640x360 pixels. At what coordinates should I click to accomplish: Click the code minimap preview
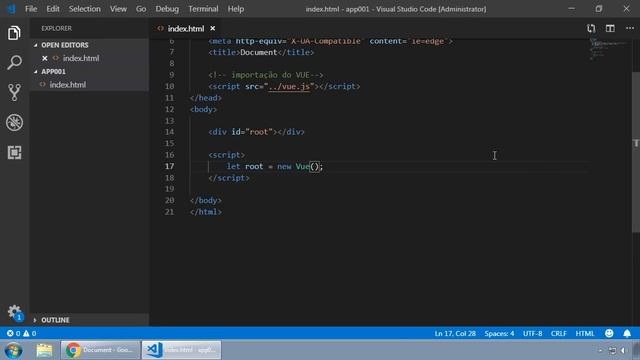[x=608, y=49]
